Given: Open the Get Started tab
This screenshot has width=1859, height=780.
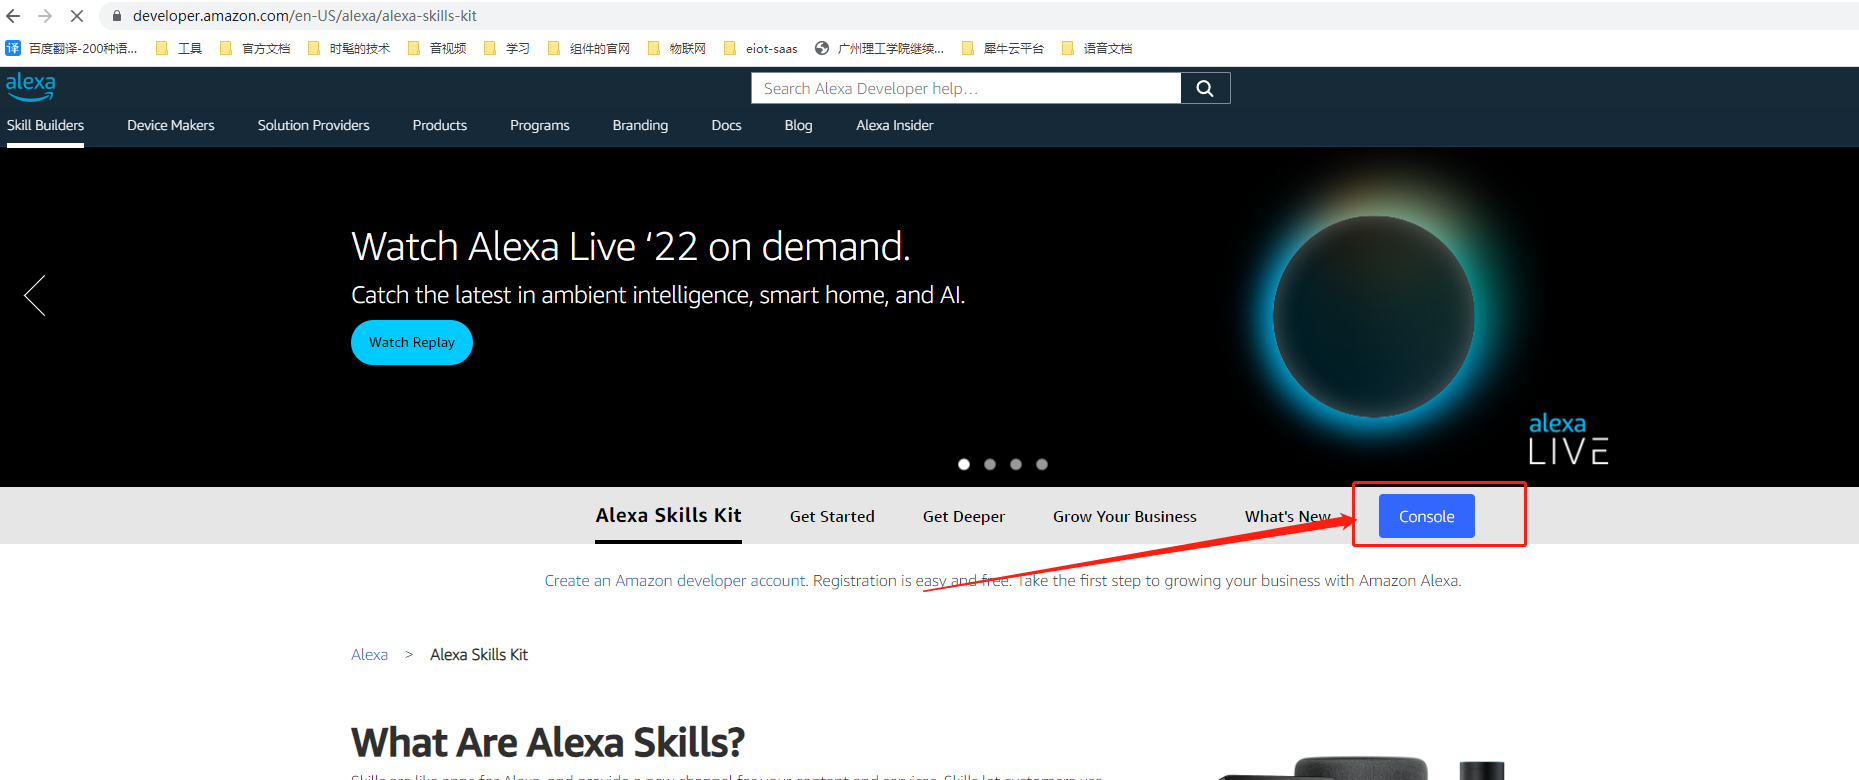Looking at the screenshot, I should [x=832, y=516].
